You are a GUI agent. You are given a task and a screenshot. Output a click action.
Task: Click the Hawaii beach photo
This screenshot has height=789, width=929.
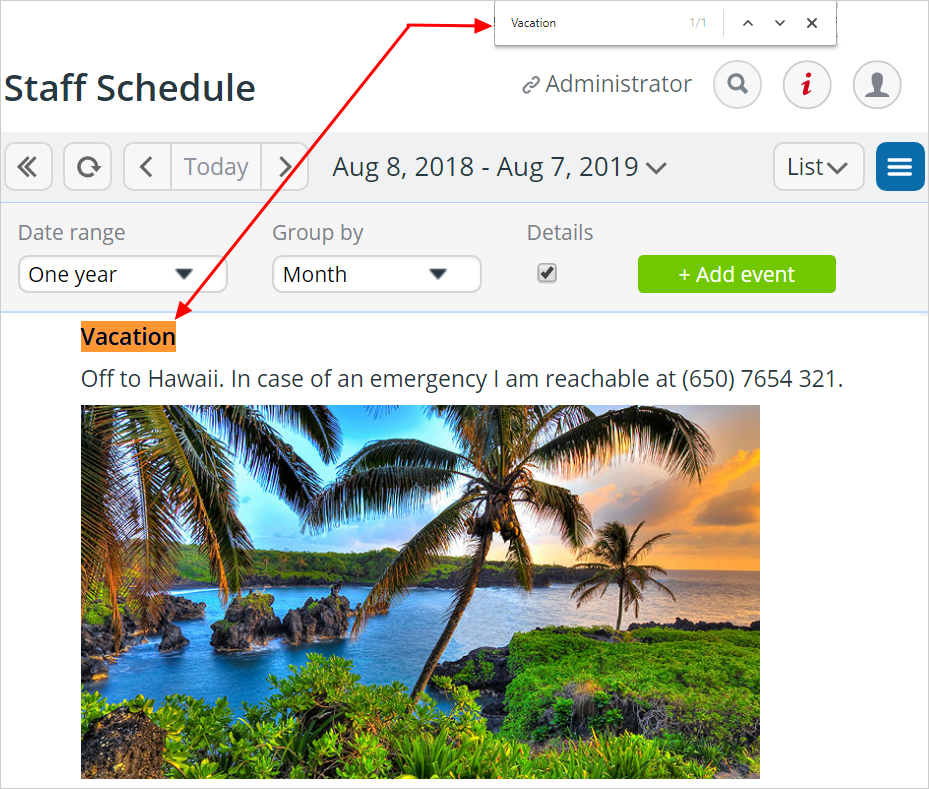click(420, 592)
